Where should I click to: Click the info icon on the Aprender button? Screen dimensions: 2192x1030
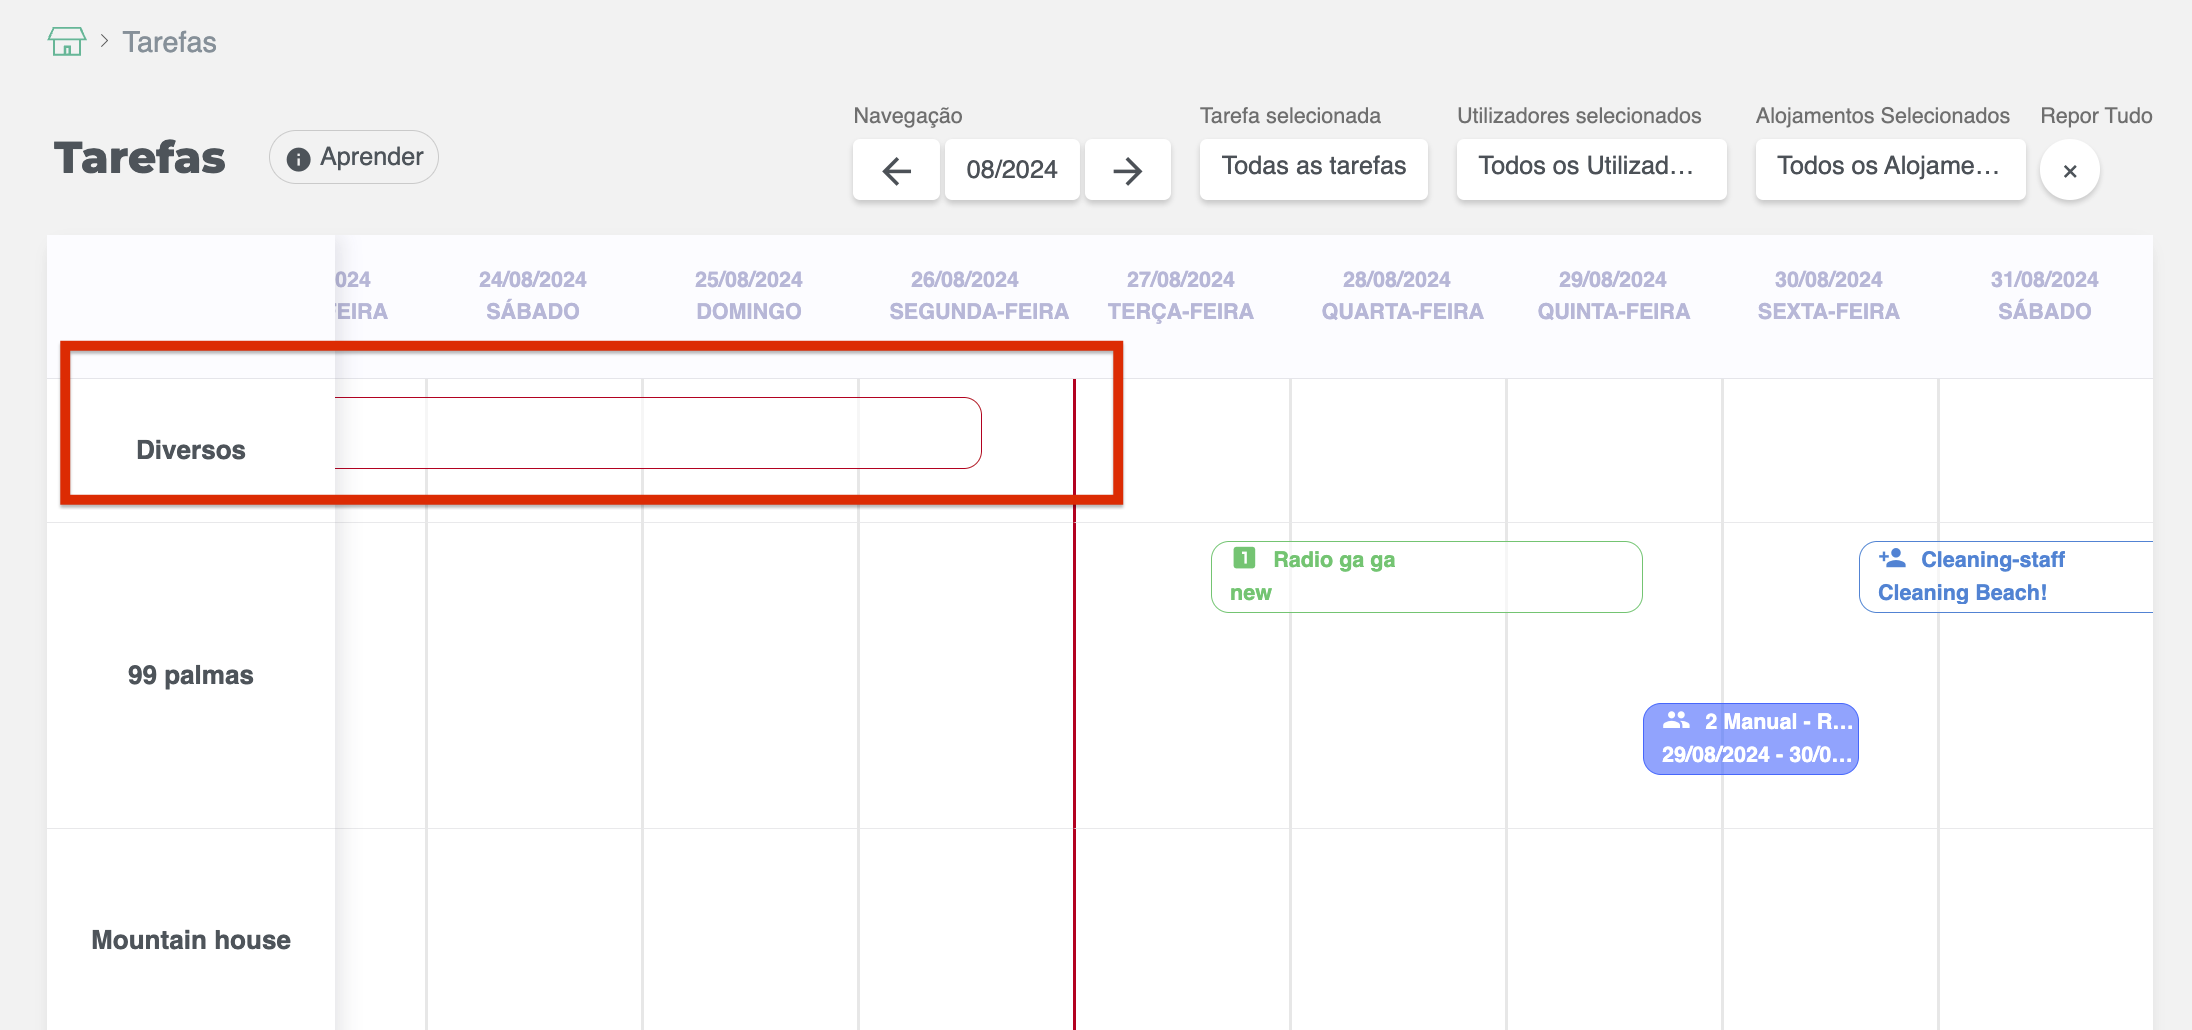click(x=298, y=158)
